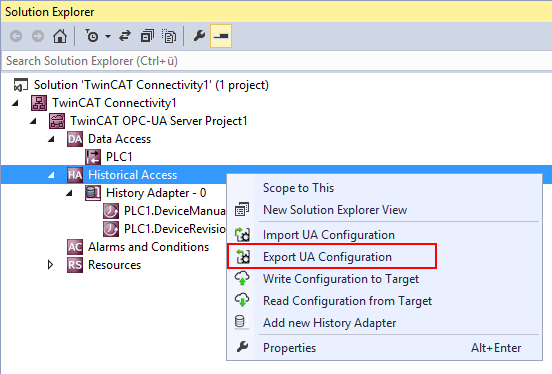The image size is (552, 374).
Task: Expand the Resources node
Action: coord(50,265)
